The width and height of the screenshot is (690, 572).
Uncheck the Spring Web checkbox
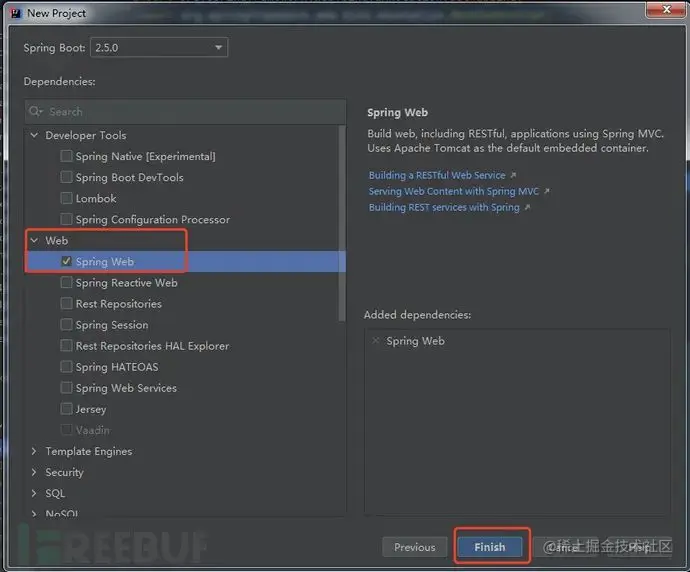coord(66,261)
